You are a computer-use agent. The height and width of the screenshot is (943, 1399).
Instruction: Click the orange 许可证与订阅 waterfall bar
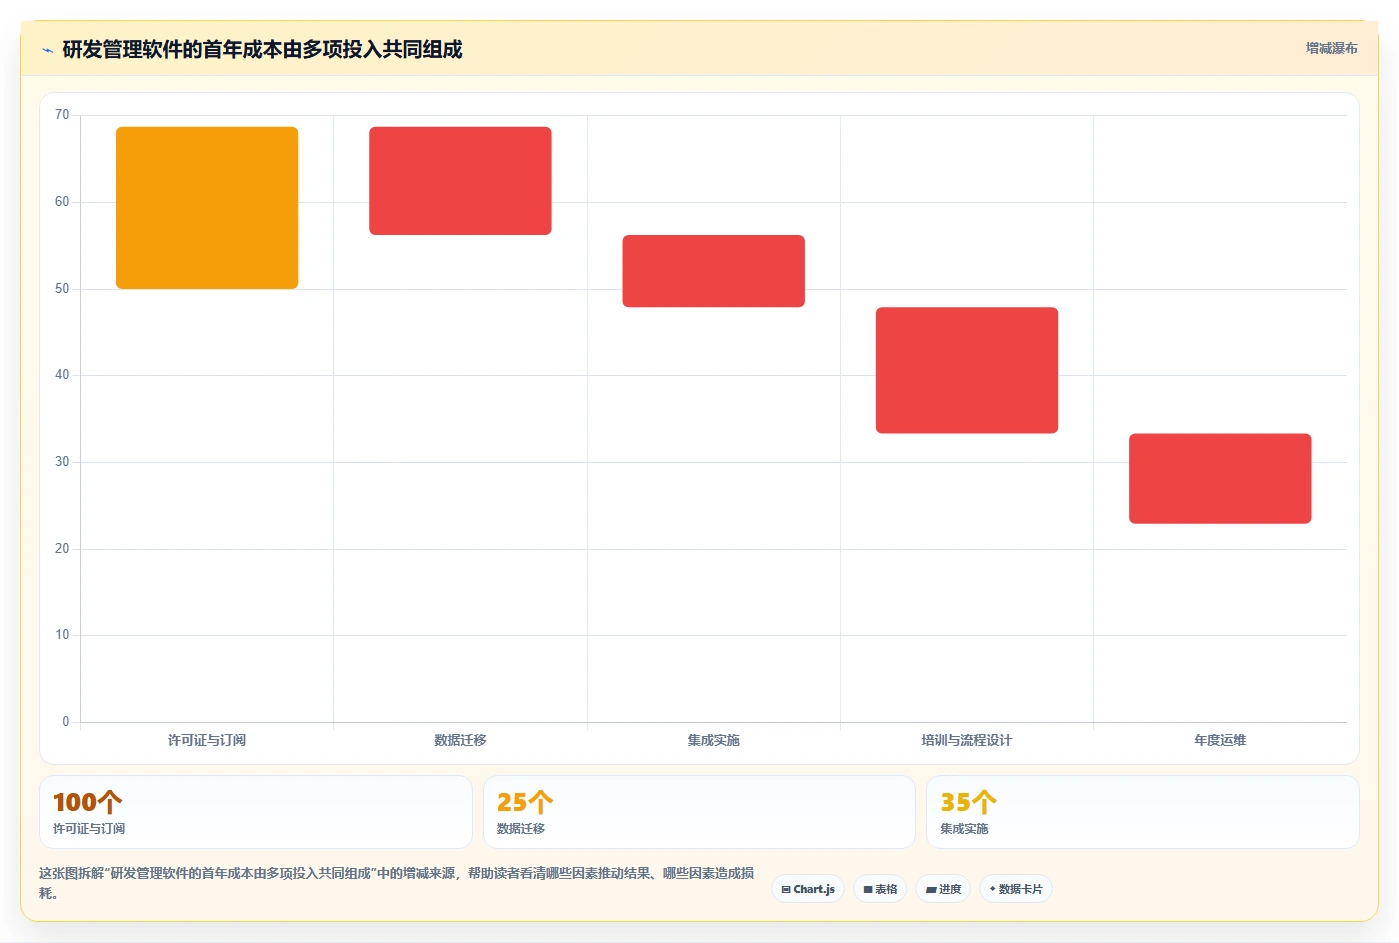pyautogui.click(x=207, y=208)
